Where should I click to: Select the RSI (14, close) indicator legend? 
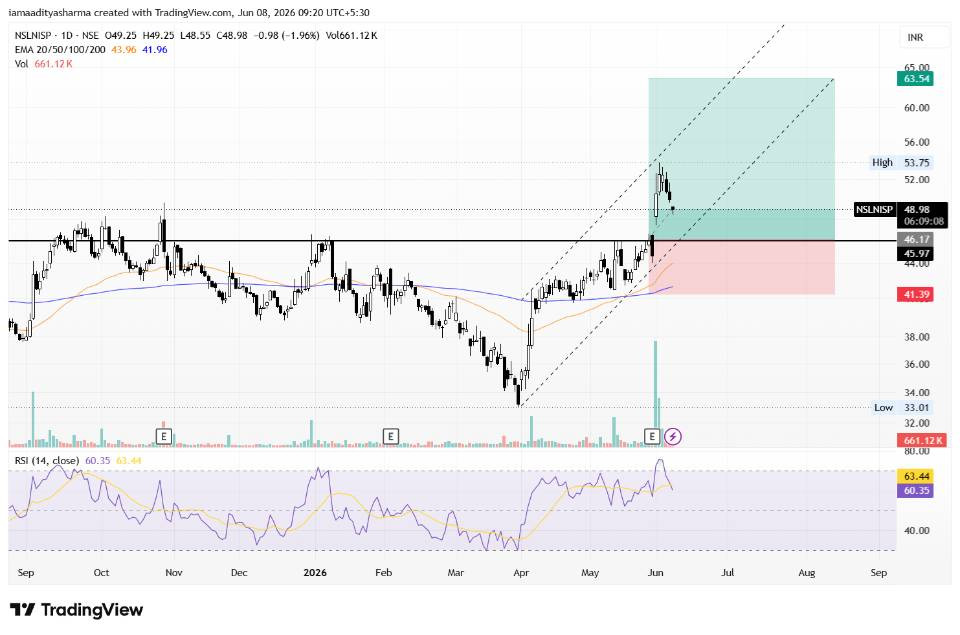point(47,460)
